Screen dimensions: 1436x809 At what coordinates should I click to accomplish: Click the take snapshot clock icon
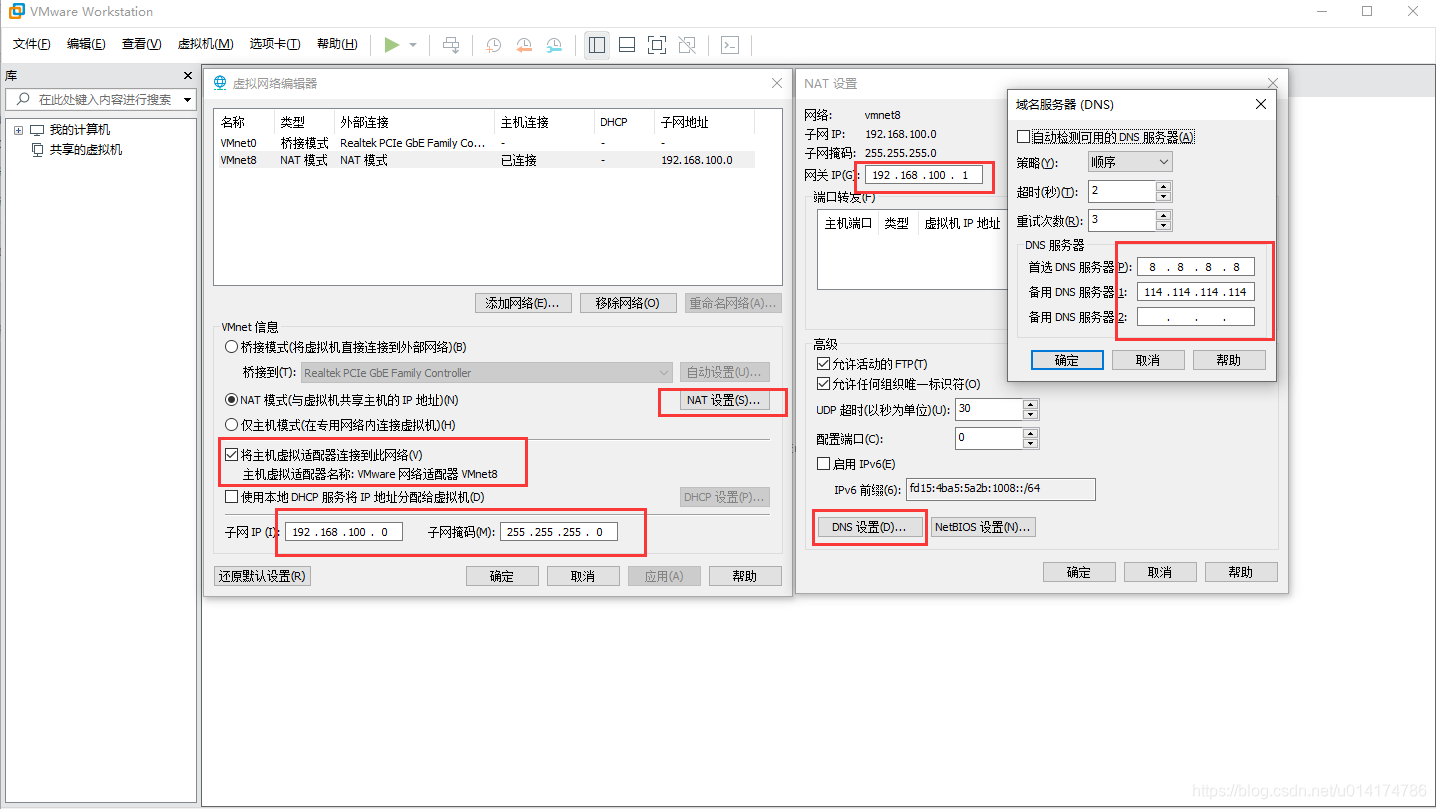click(x=494, y=45)
